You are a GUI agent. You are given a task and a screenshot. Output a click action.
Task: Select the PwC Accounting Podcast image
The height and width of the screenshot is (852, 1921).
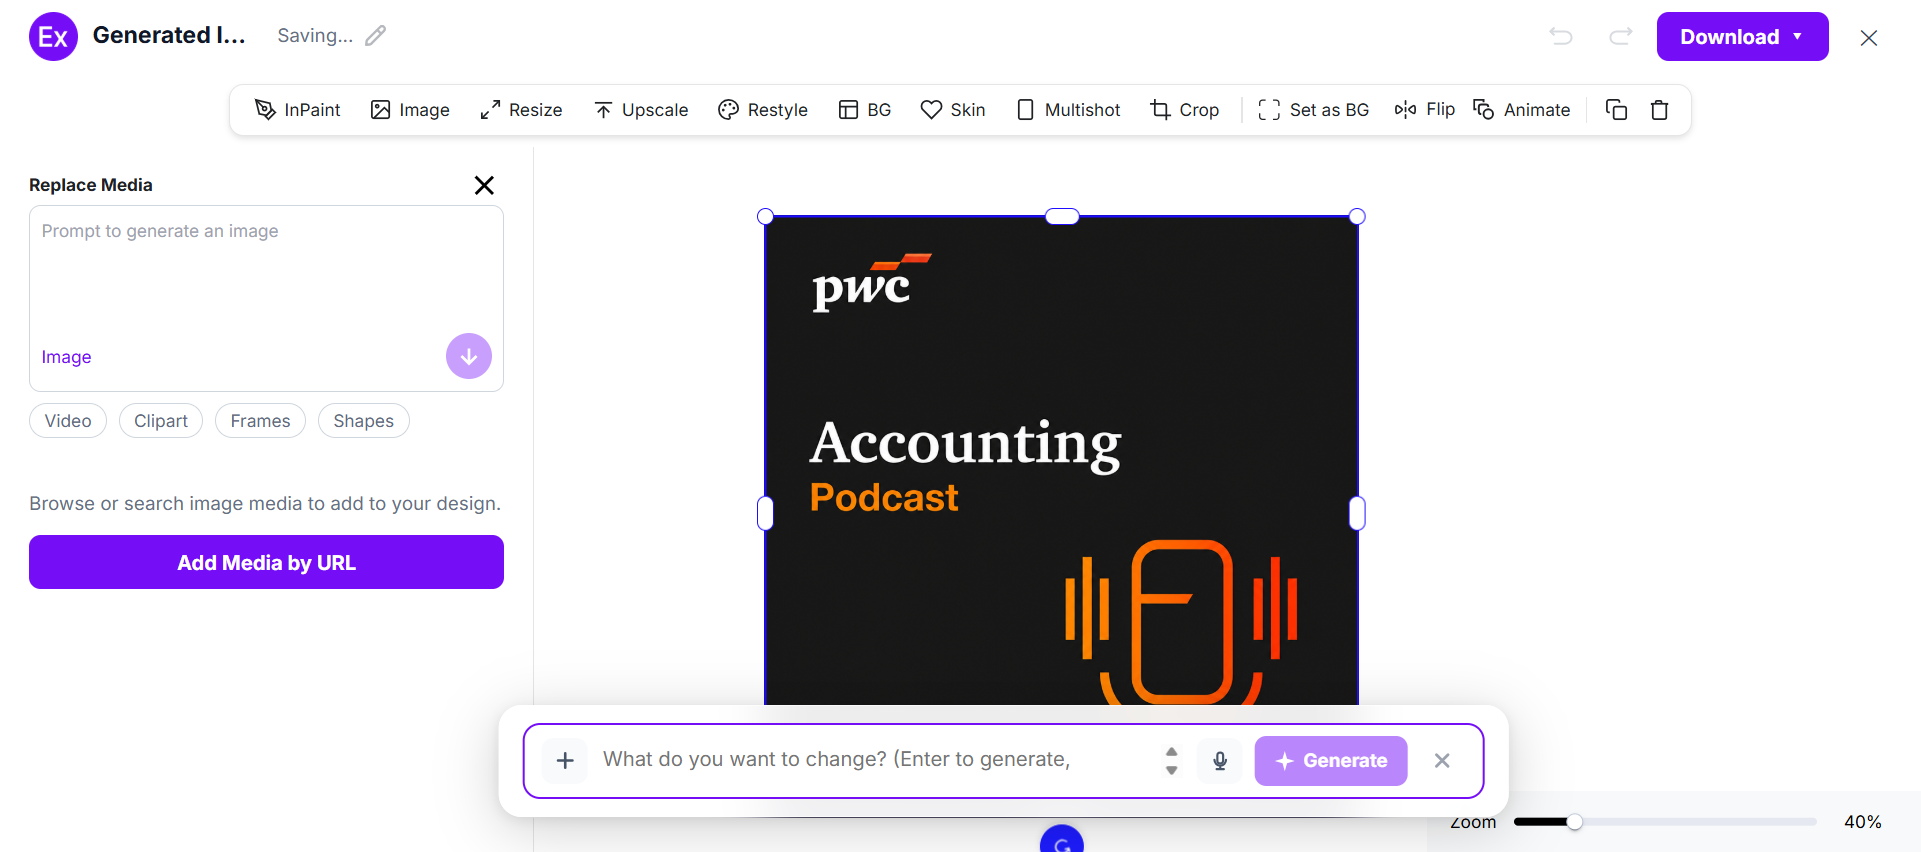pos(1062,460)
